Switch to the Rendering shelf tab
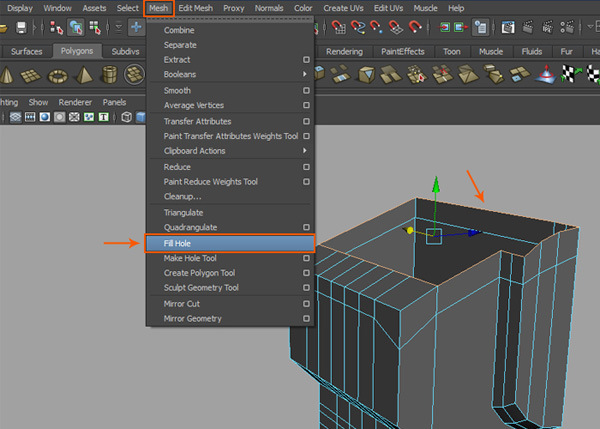The image size is (600, 429). [x=344, y=52]
